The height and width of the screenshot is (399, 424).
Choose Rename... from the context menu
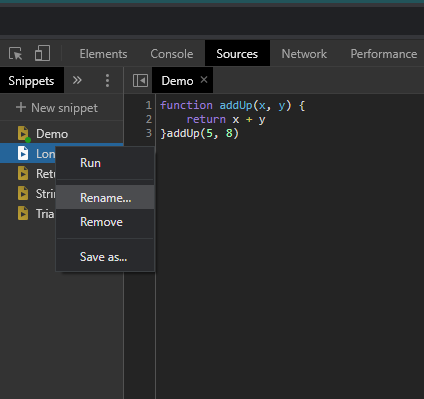(105, 198)
